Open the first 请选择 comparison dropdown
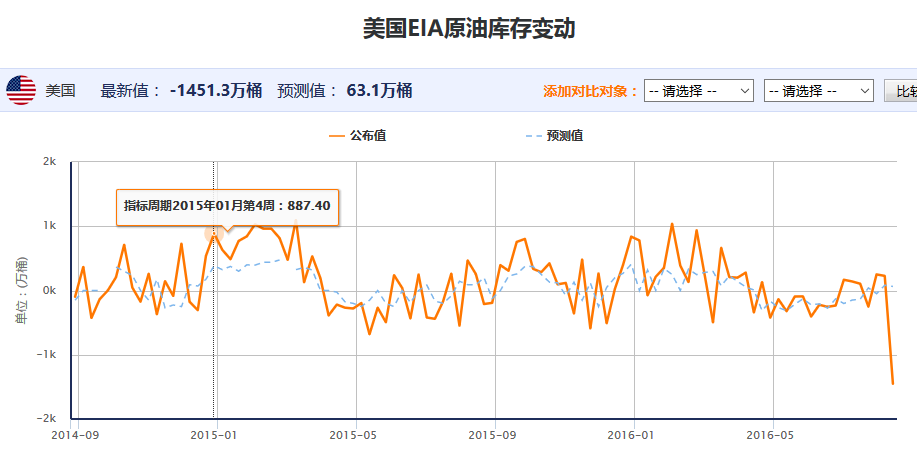Image resolution: width=917 pixels, height=454 pixels. [698, 91]
